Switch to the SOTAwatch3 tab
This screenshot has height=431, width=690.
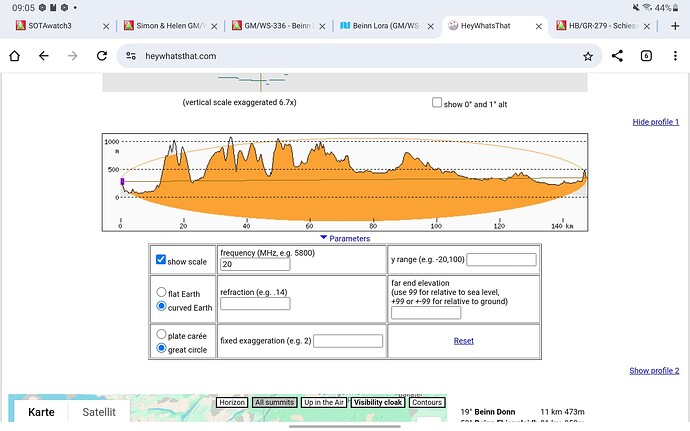tap(55, 26)
